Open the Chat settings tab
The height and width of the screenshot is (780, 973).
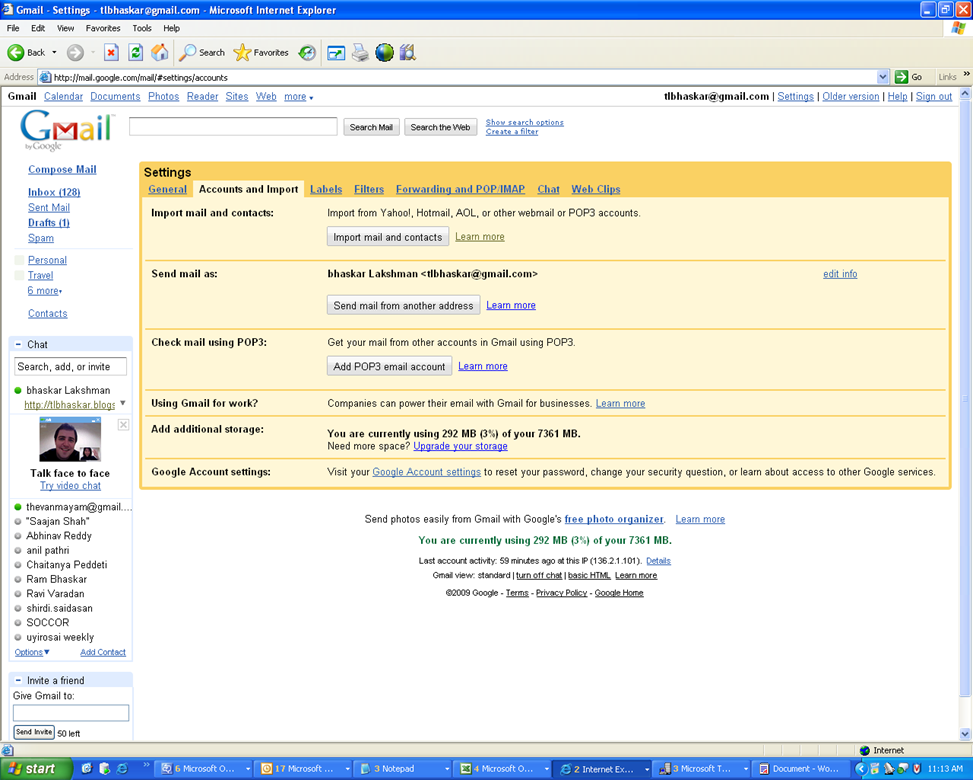point(549,189)
